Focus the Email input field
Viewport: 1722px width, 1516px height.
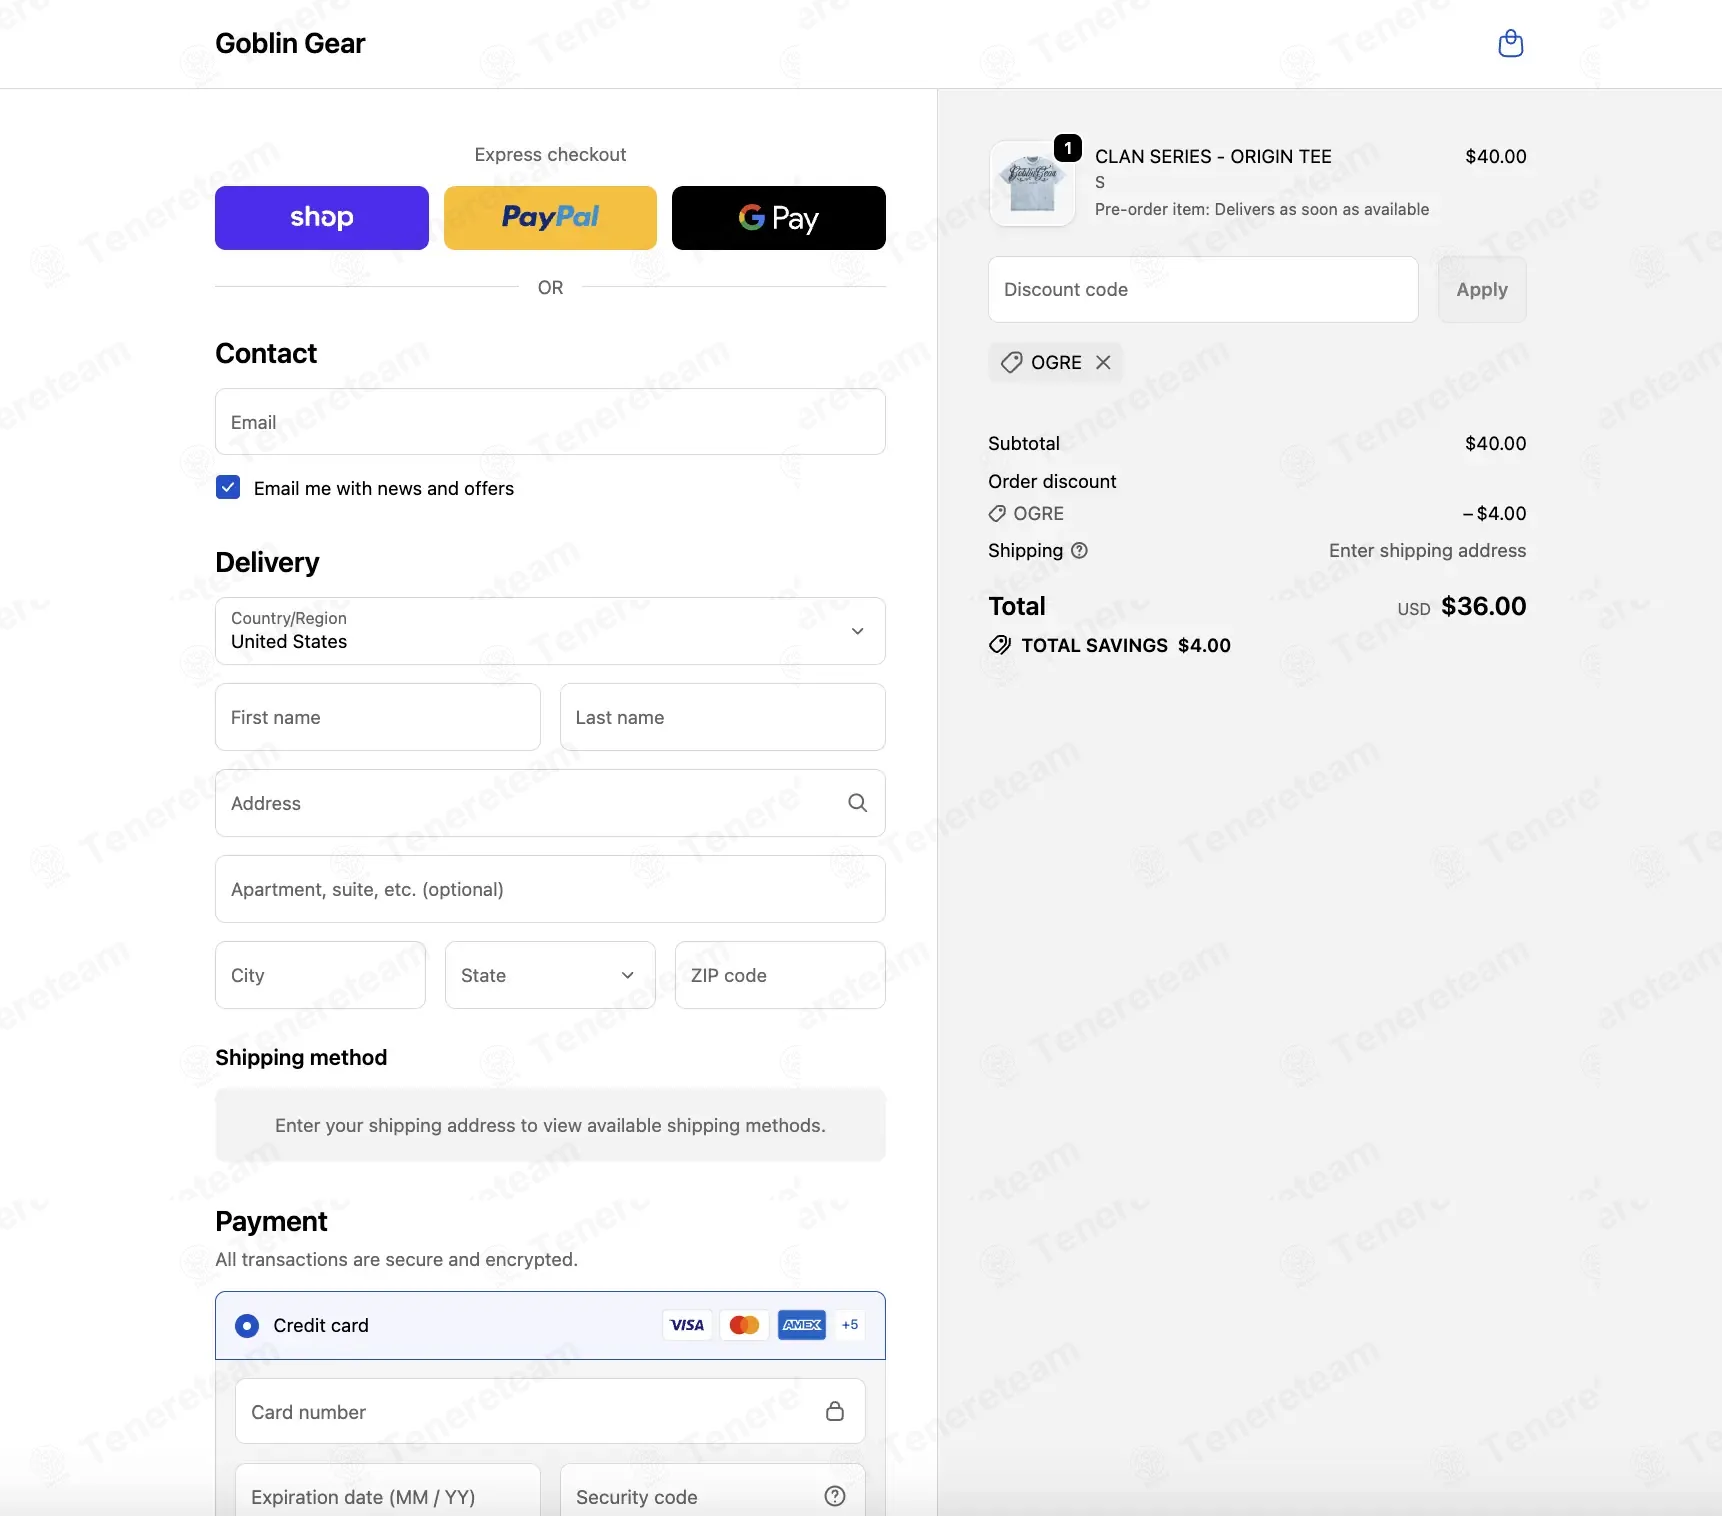pos(550,422)
